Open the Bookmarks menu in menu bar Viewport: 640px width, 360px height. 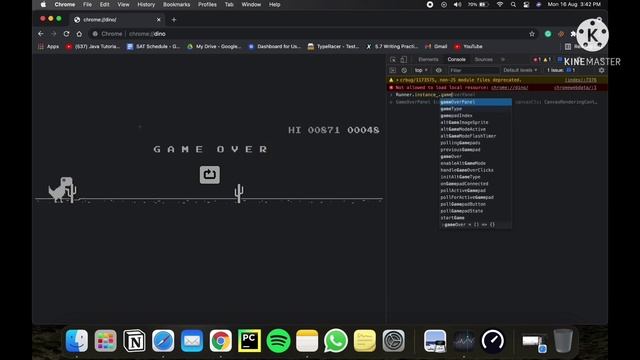[x=176, y=4]
